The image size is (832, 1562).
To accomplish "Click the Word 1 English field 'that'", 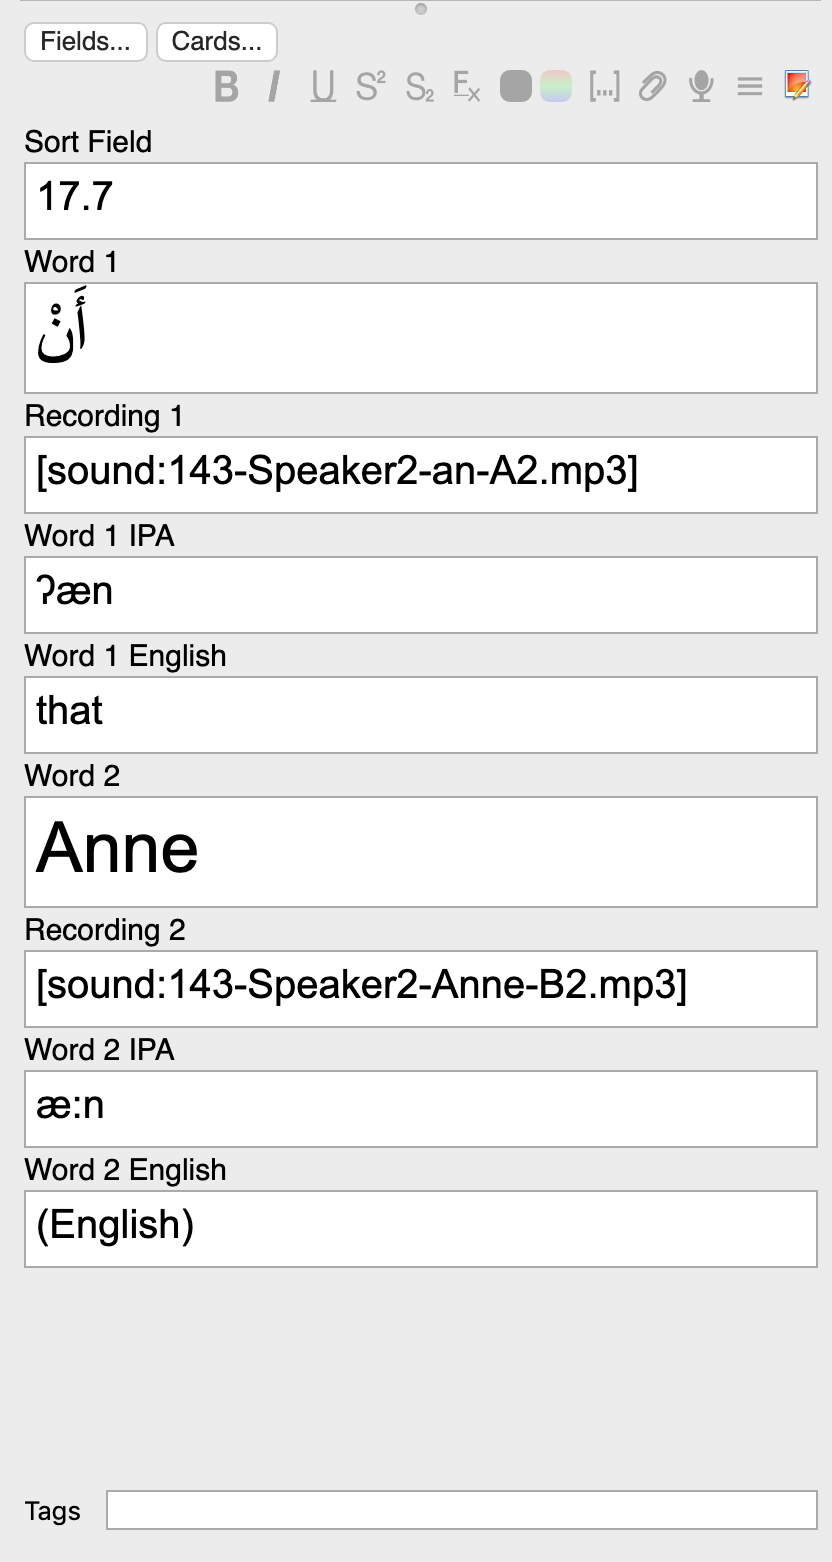I will tap(421, 715).
